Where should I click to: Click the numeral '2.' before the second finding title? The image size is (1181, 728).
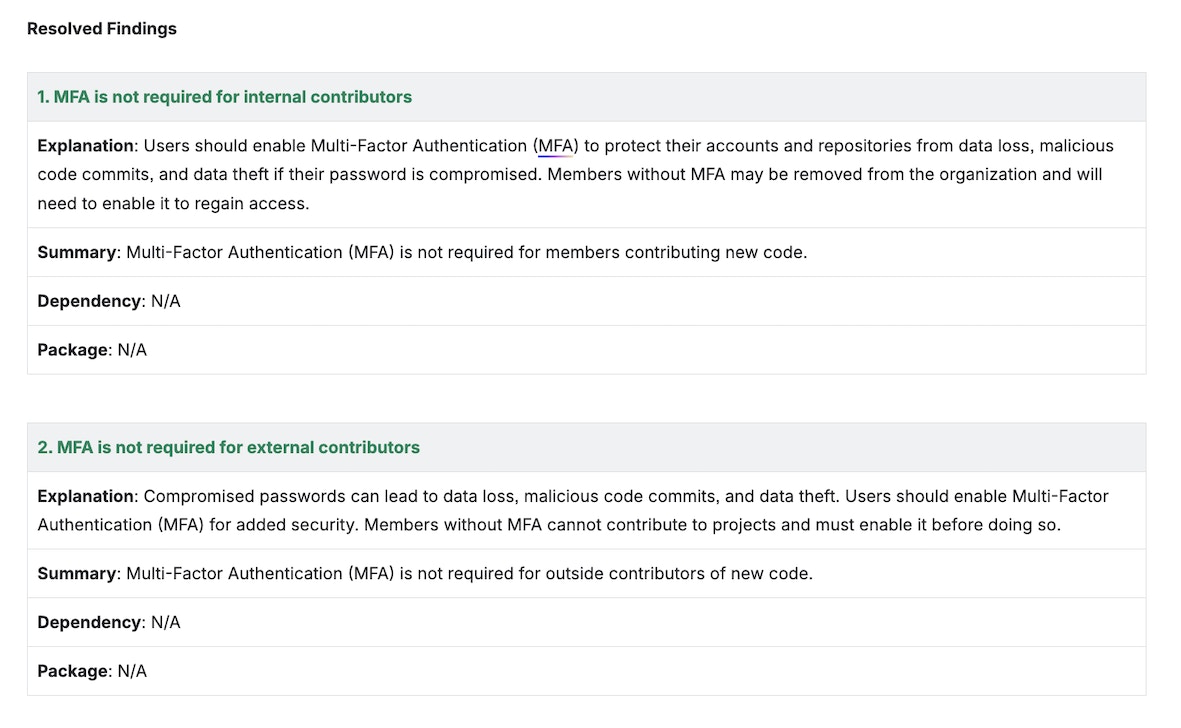point(41,447)
